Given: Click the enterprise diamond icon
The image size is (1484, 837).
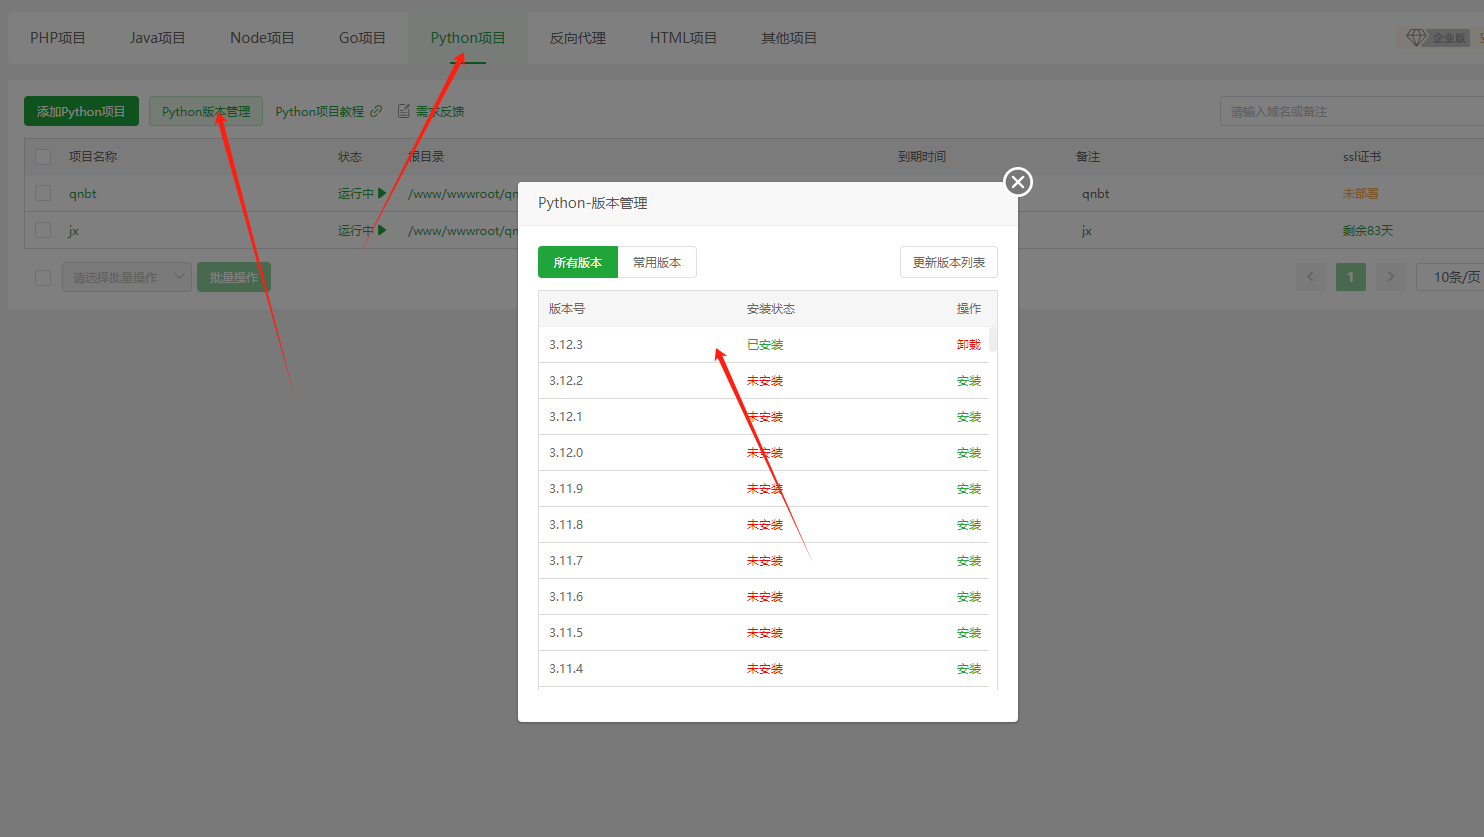Looking at the screenshot, I should click(x=1416, y=38).
